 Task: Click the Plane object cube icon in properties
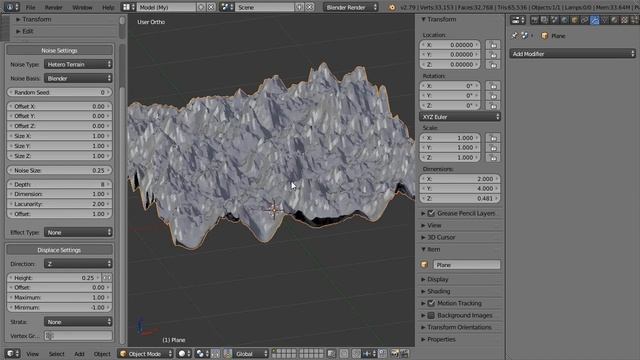(x=544, y=36)
